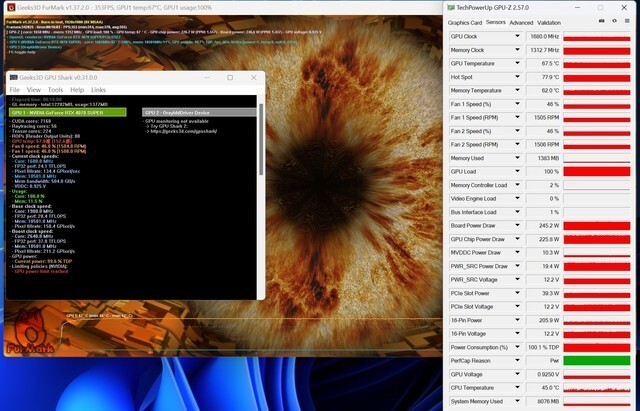Expand the Fan 2 Speed (%) dropdown
Screen dimensions: 640x411
[x=517, y=131]
